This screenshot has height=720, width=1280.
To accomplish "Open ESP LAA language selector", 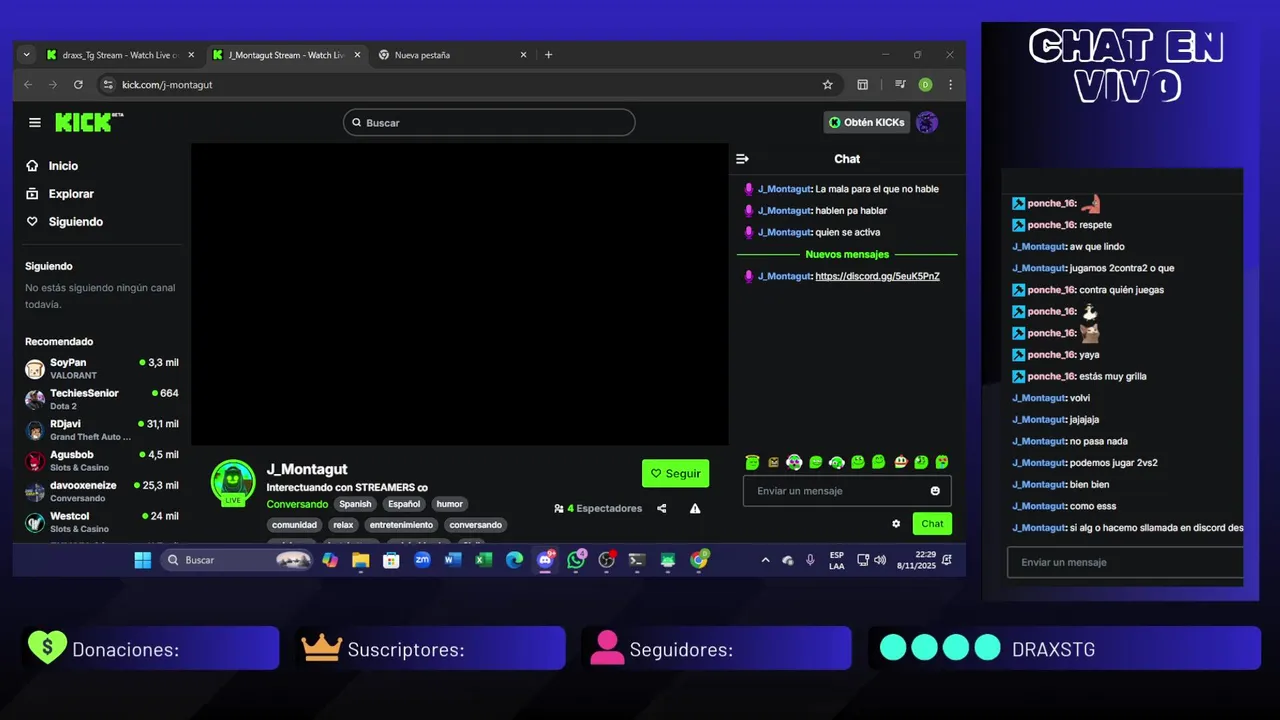I will (x=837, y=560).
